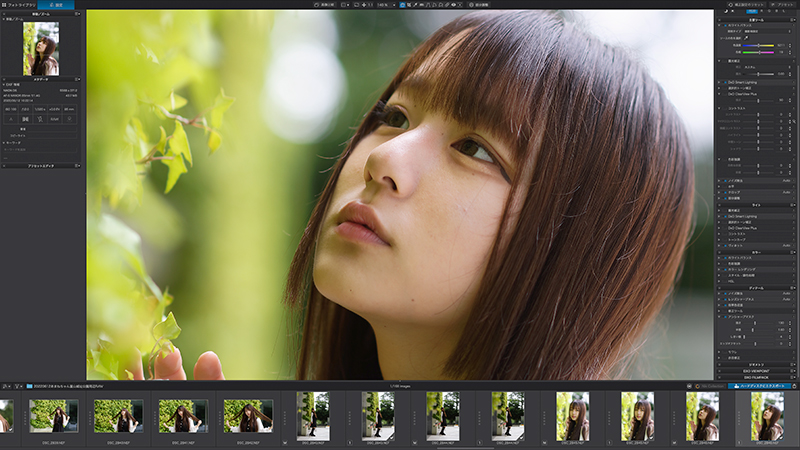This screenshot has height=450, width=800.
Task: Click the filmstrip sort icon at far left
Action: coord(5,386)
